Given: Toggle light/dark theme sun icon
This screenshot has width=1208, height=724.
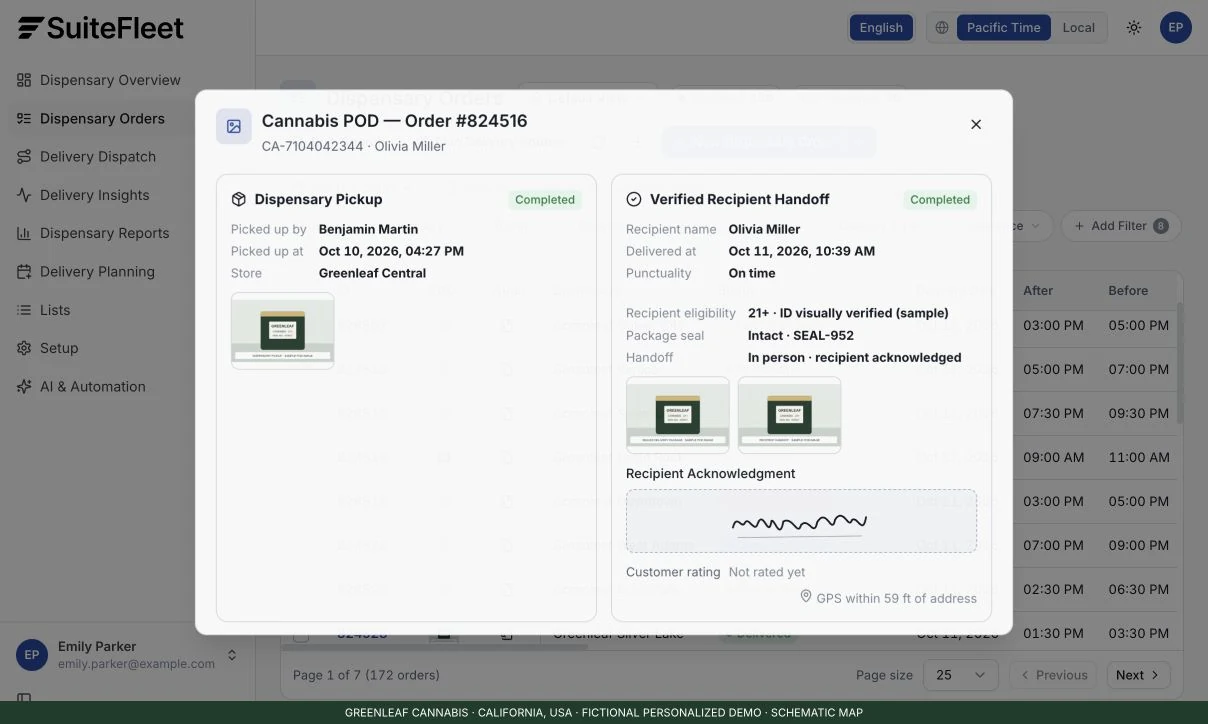Looking at the screenshot, I should (1134, 27).
